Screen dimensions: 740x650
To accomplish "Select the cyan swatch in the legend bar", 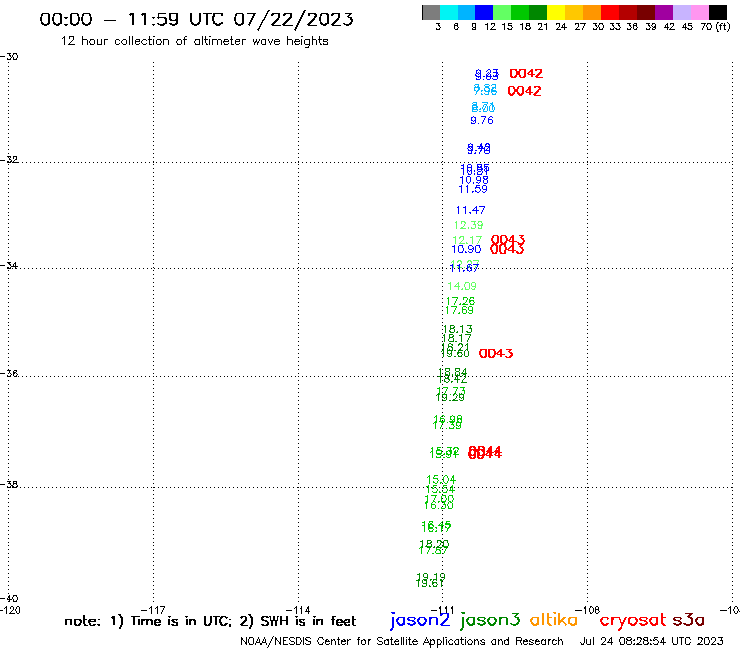I will point(449,12).
